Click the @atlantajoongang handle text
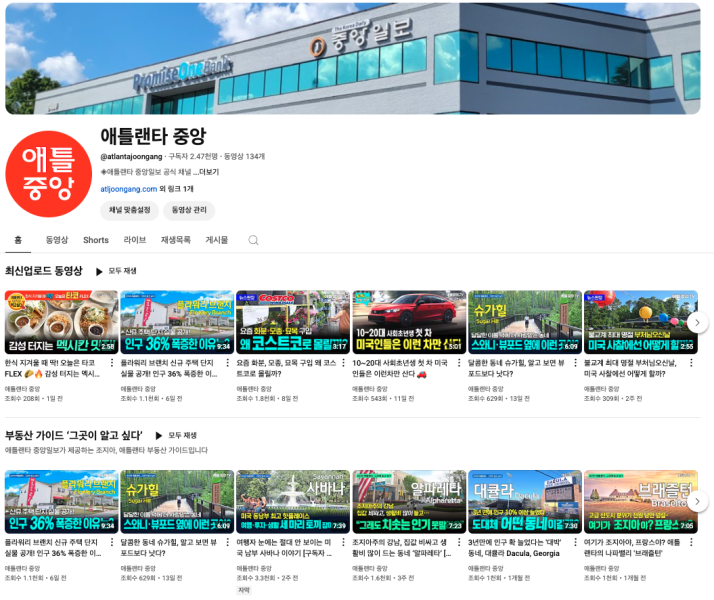 tap(131, 157)
